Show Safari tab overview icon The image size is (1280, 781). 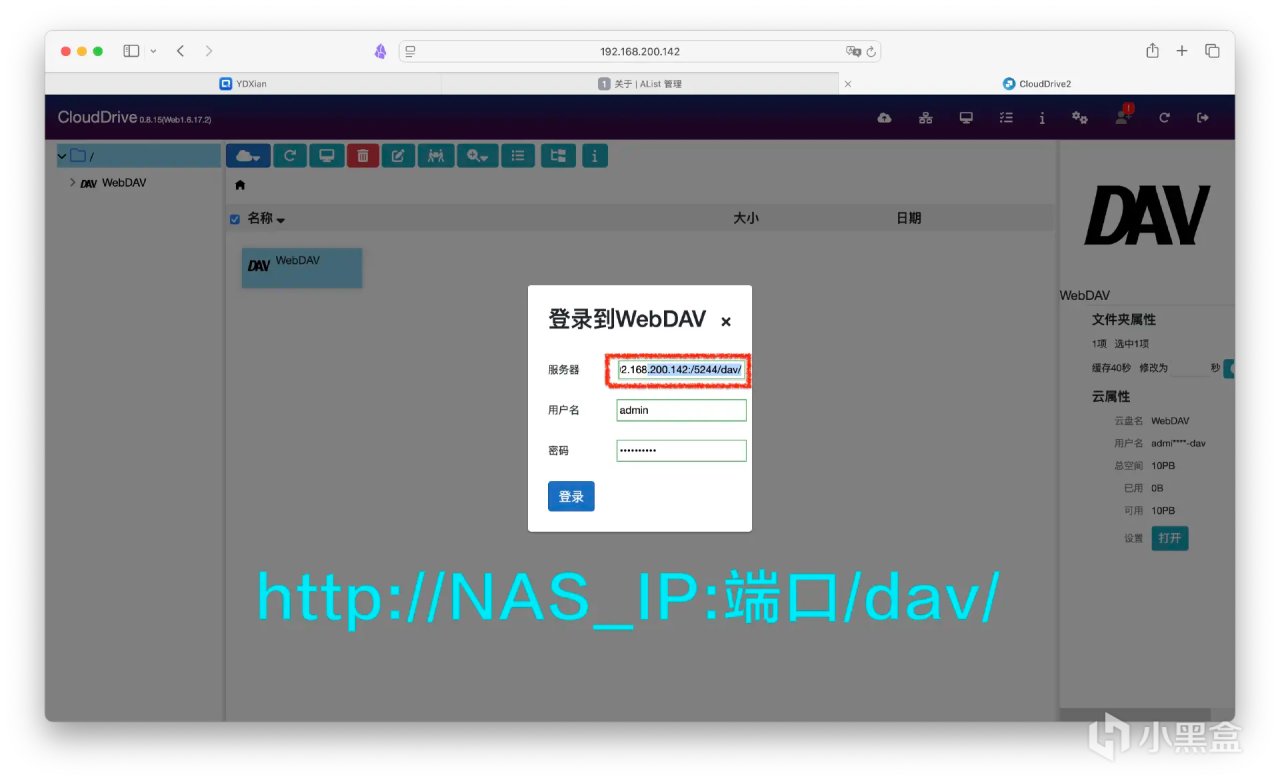tap(1212, 51)
